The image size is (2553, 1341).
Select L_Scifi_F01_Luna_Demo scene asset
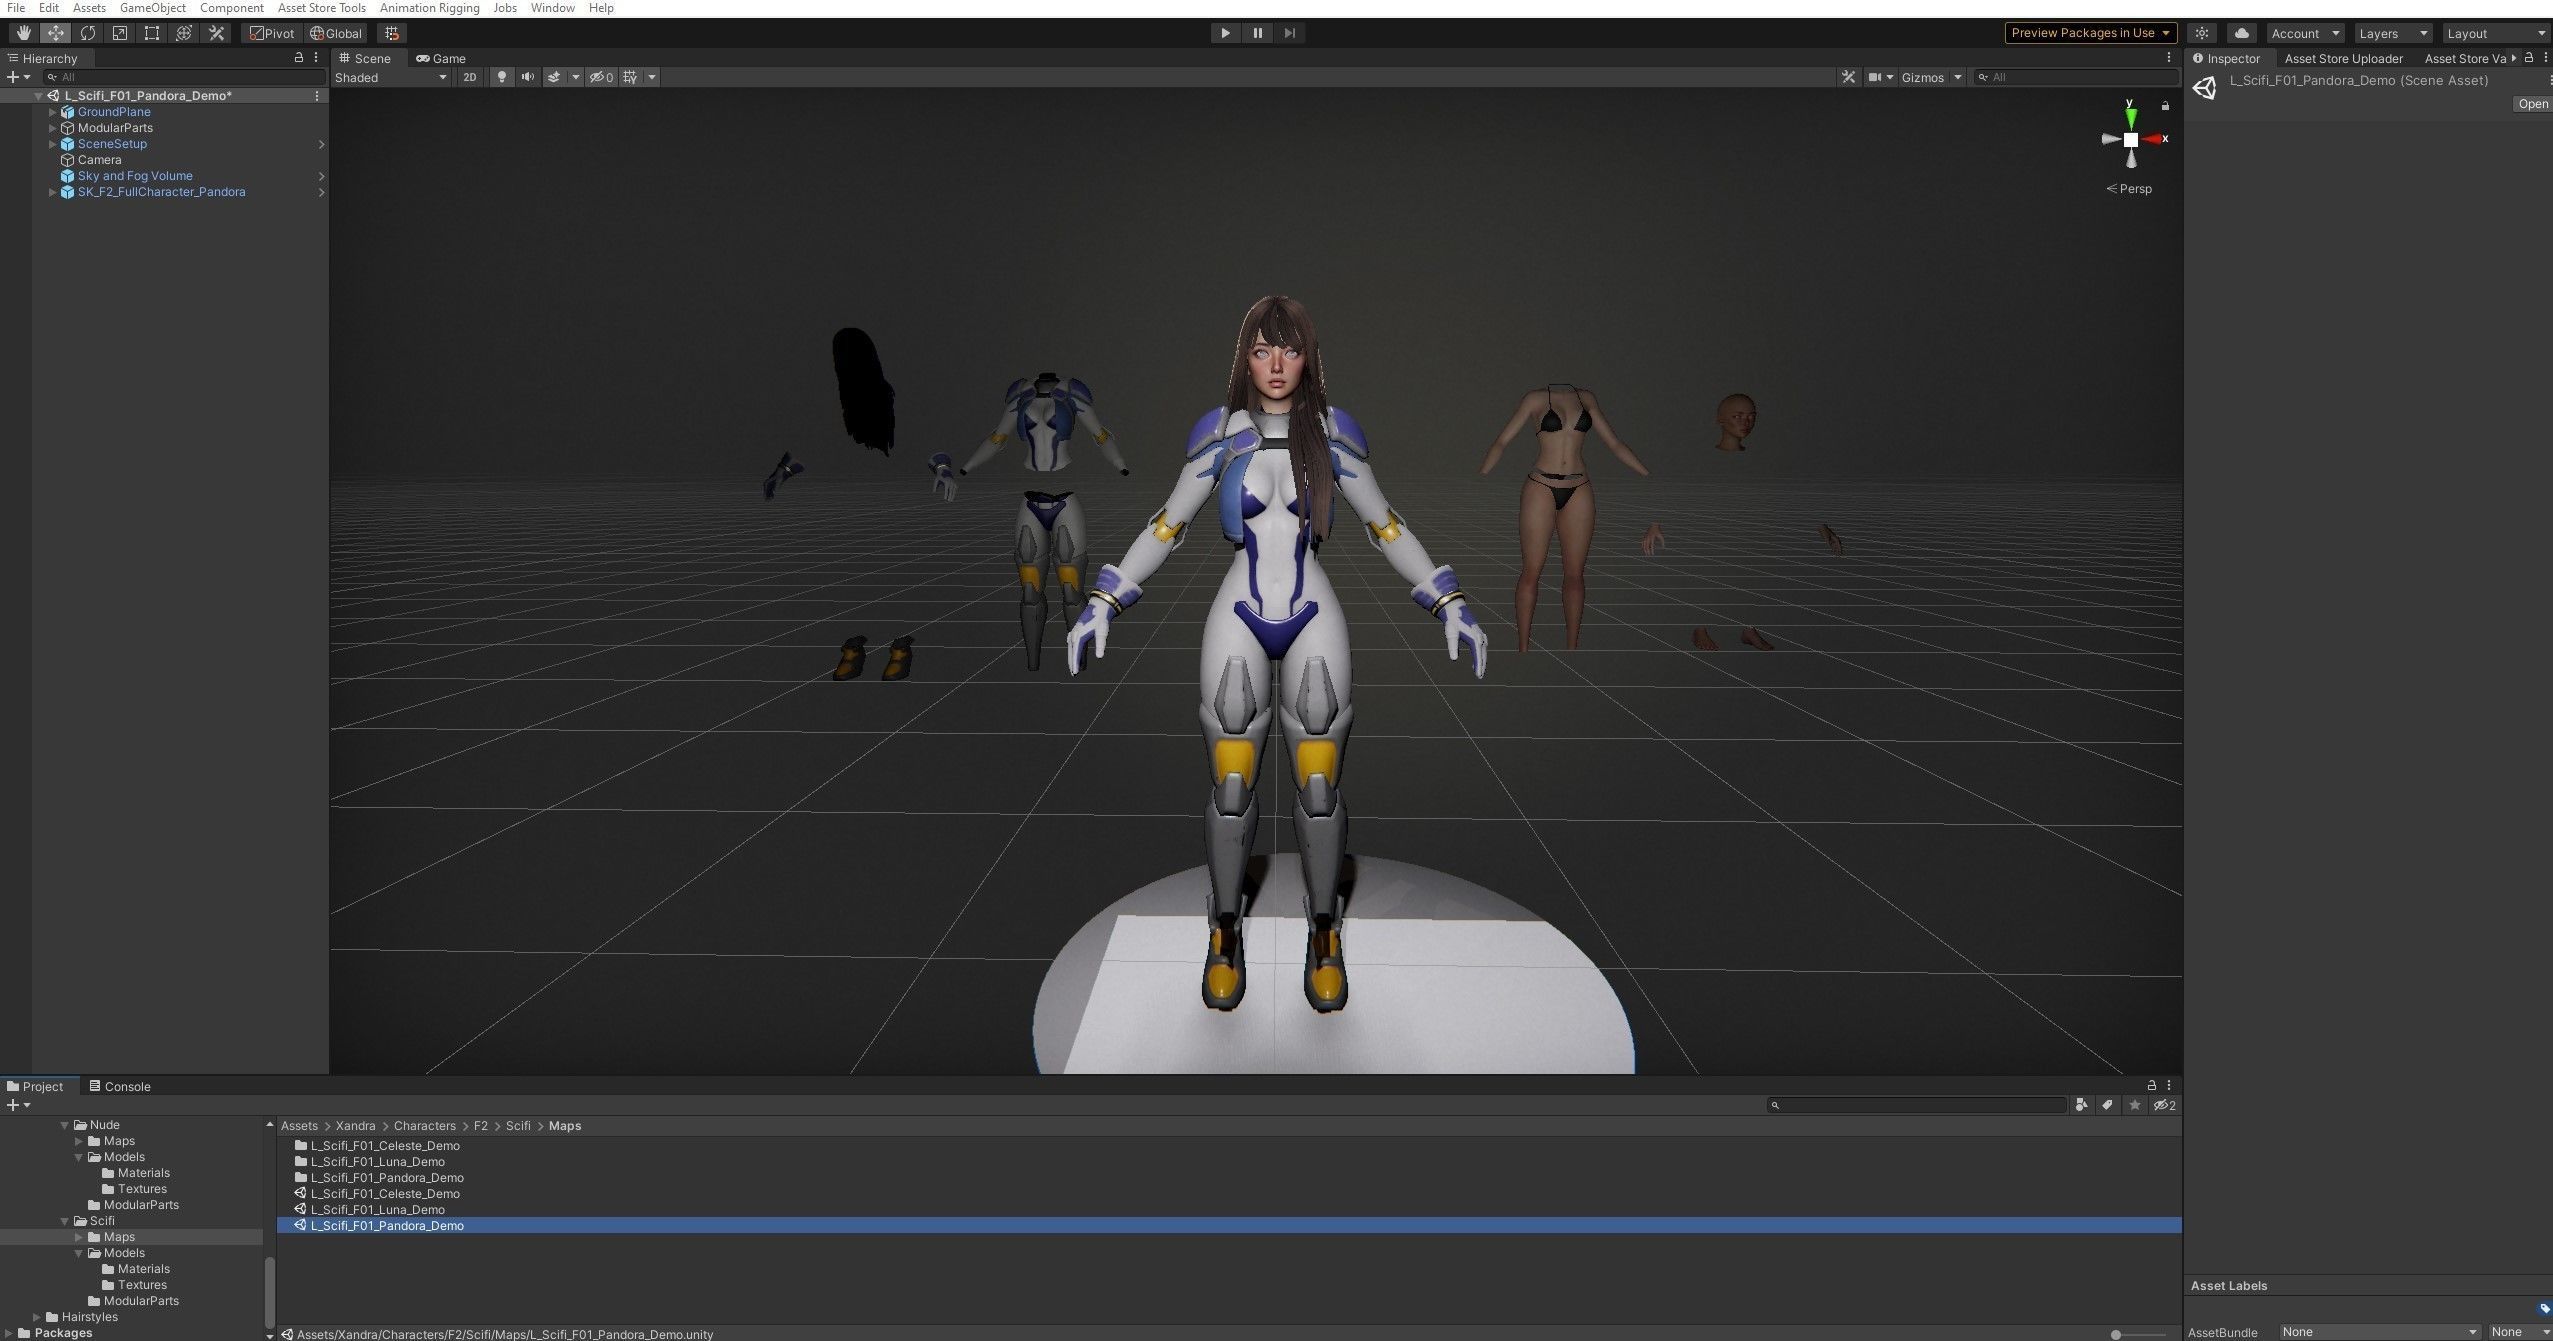tap(377, 1210)
